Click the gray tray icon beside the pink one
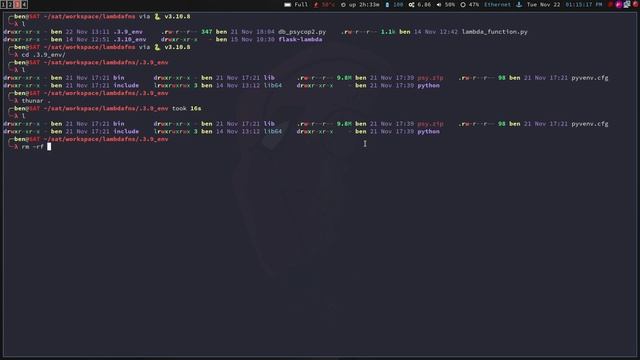The height and width of the screenshot is (360, 640). click(x=627, y=5)
